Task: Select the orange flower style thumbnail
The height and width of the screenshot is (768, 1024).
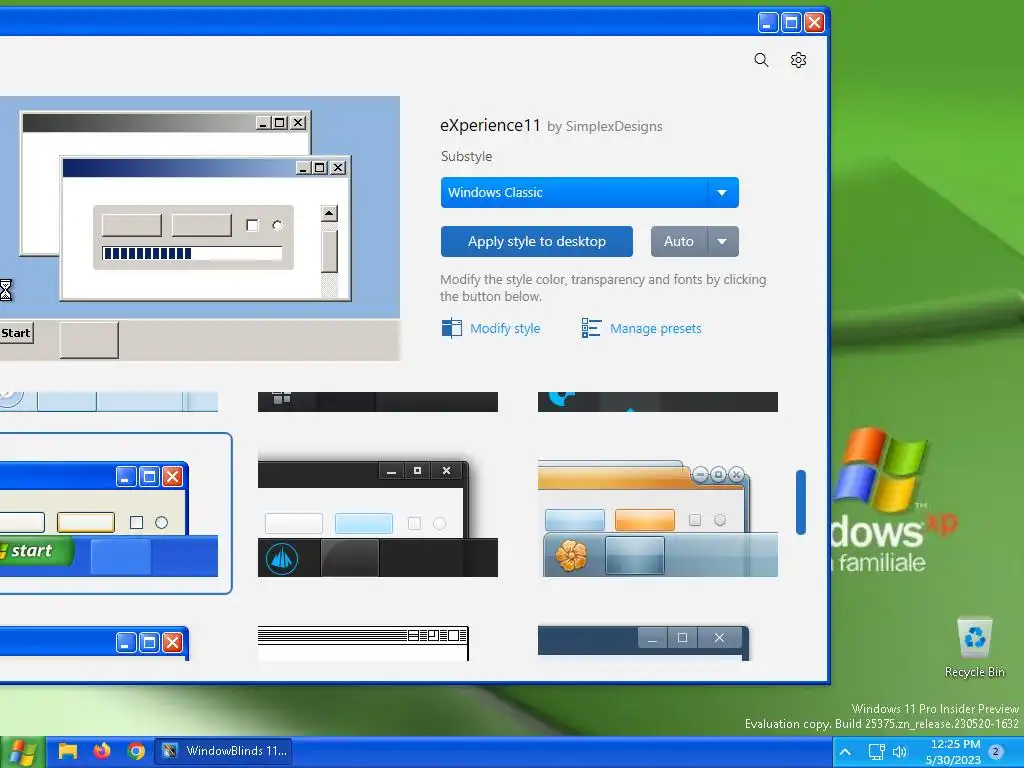Action: click(x=658, y=518)
